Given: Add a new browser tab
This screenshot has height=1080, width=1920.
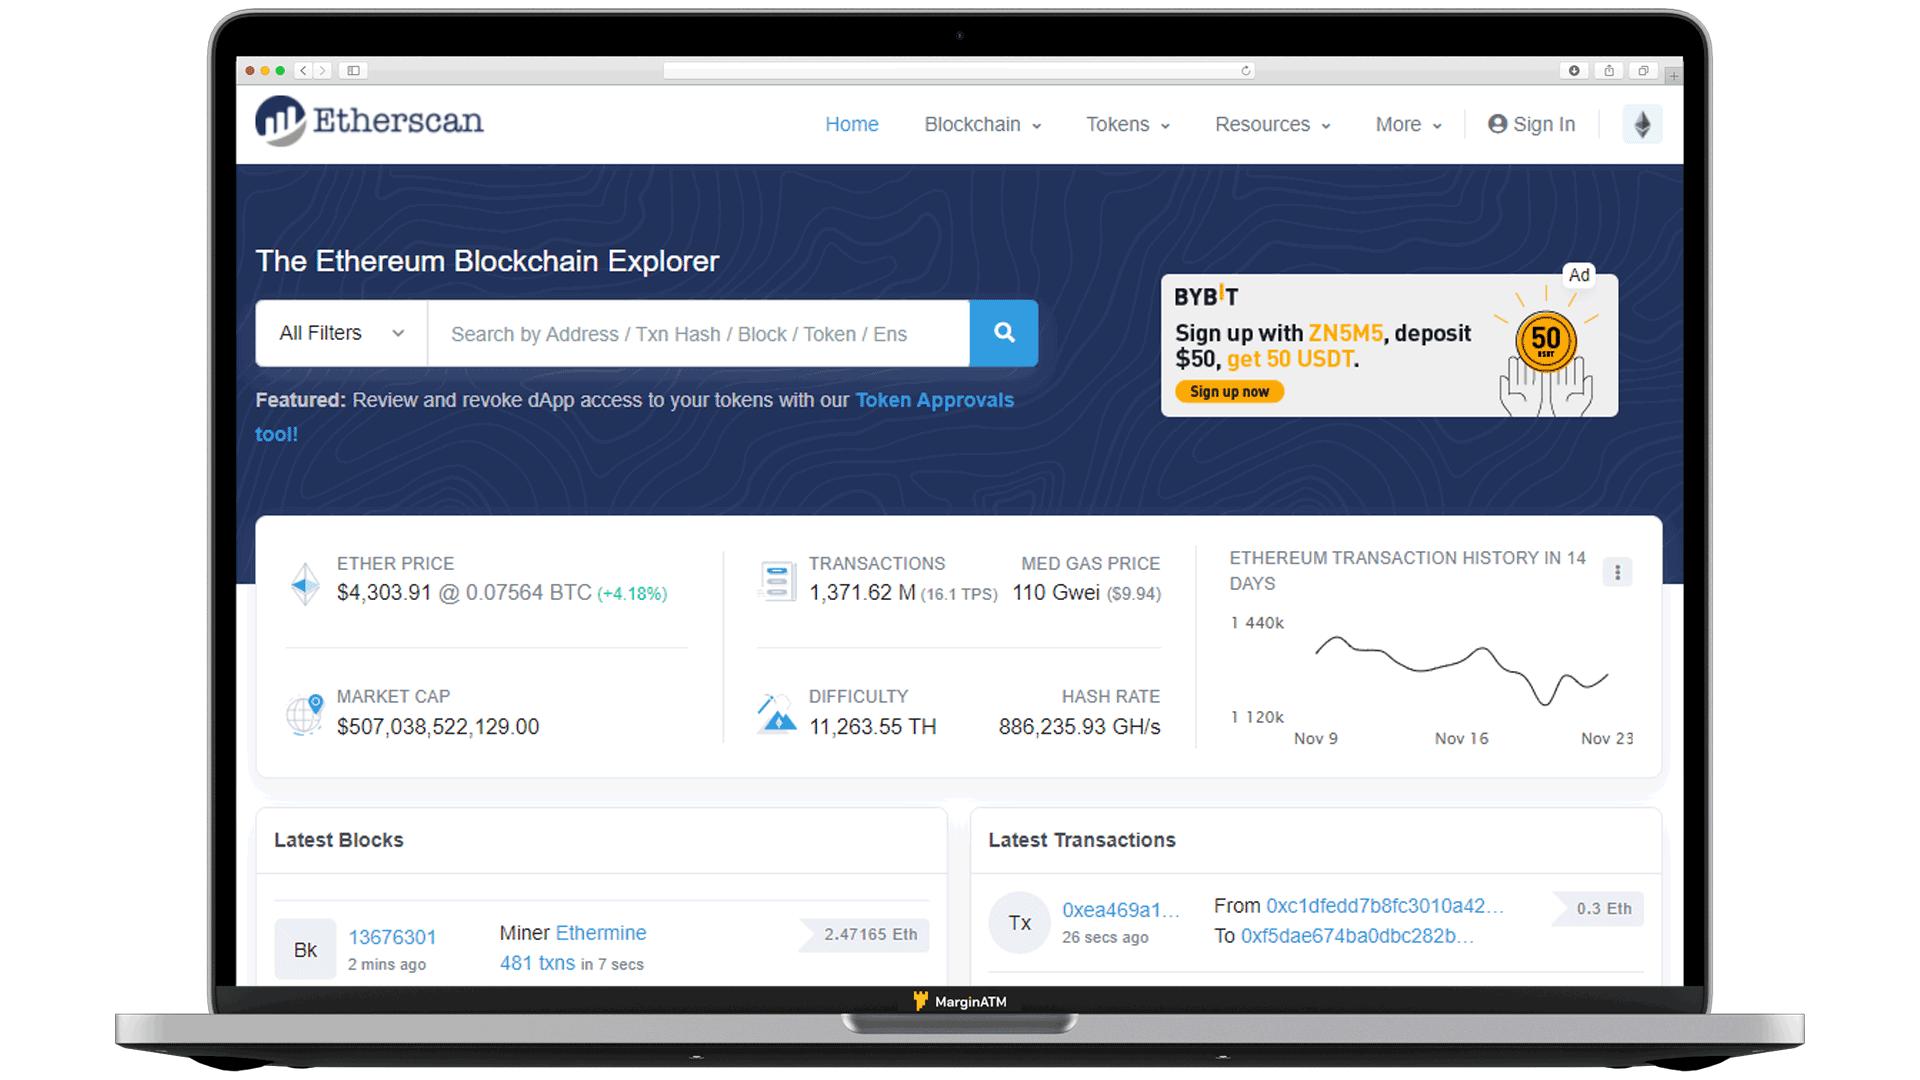Looking at the screenshot, I should (x=1673, y=75).
